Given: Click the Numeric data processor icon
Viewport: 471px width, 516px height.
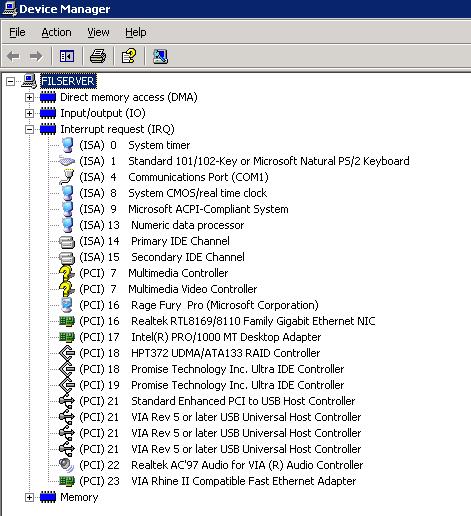Looking at the screenshot, I should [67, 225].
